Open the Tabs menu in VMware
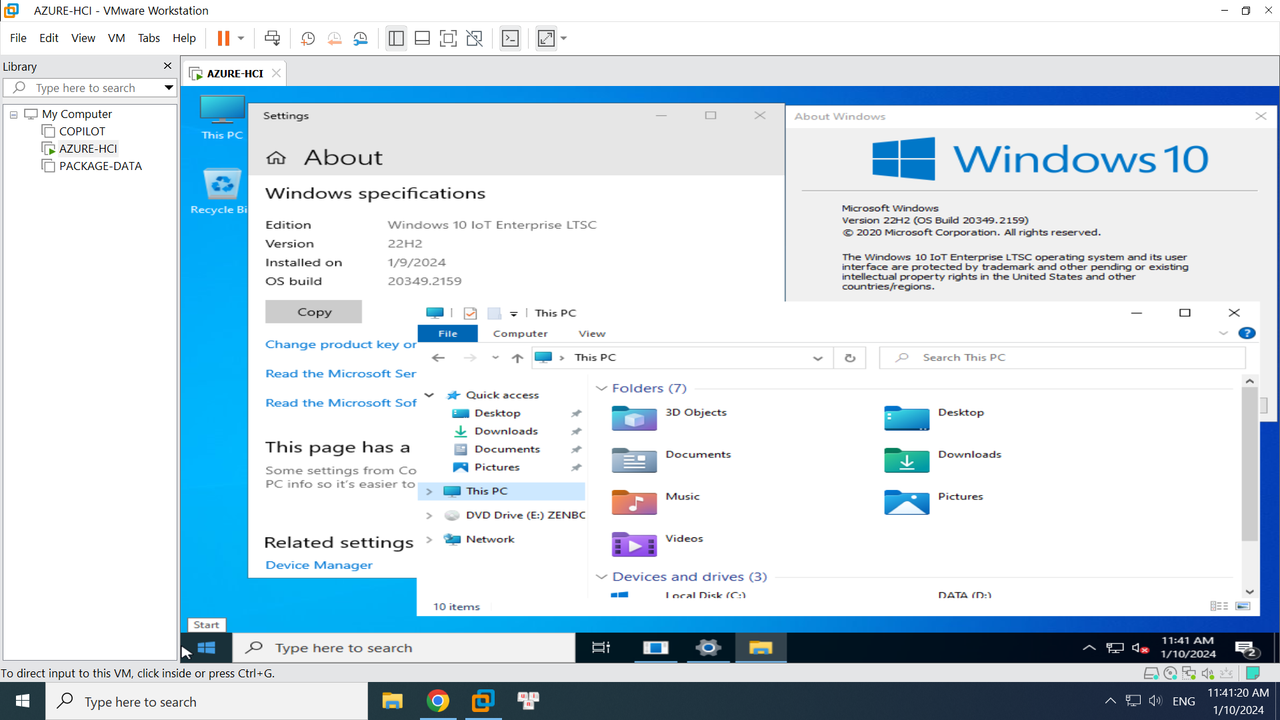The height and width of the screenshot is (720, 1280). (149, 38)
